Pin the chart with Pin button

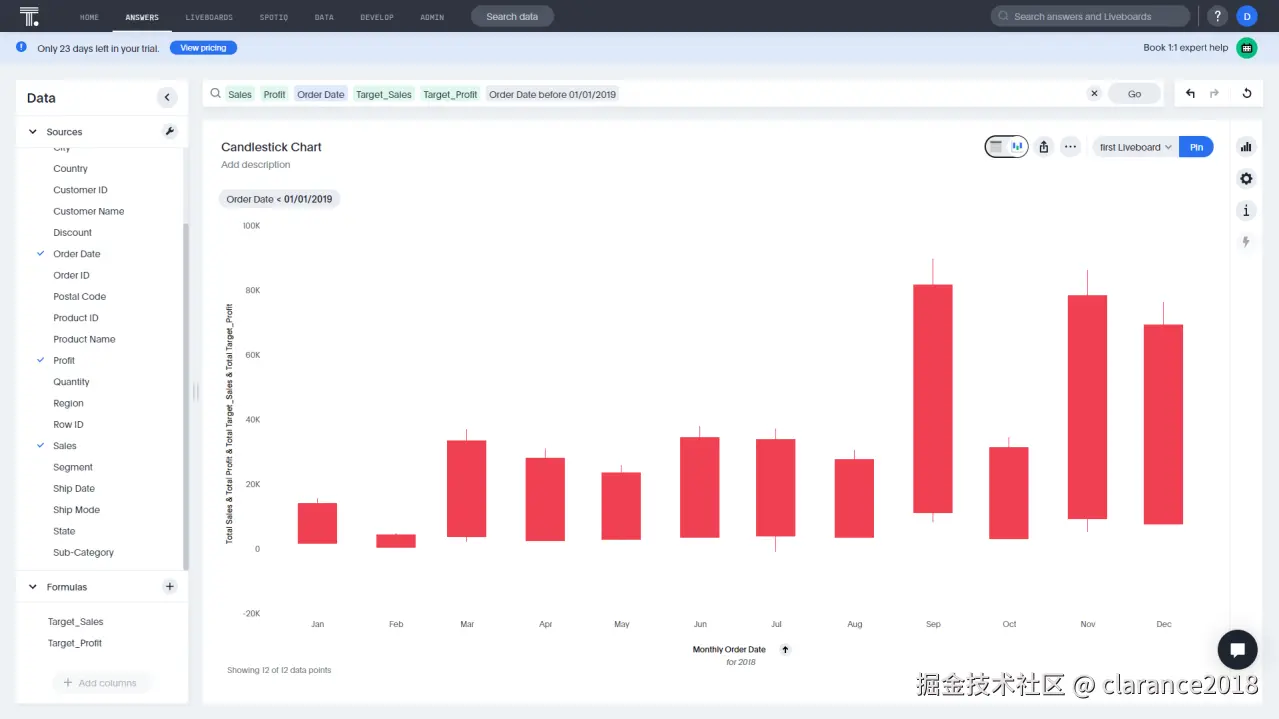coord(1196,147)
